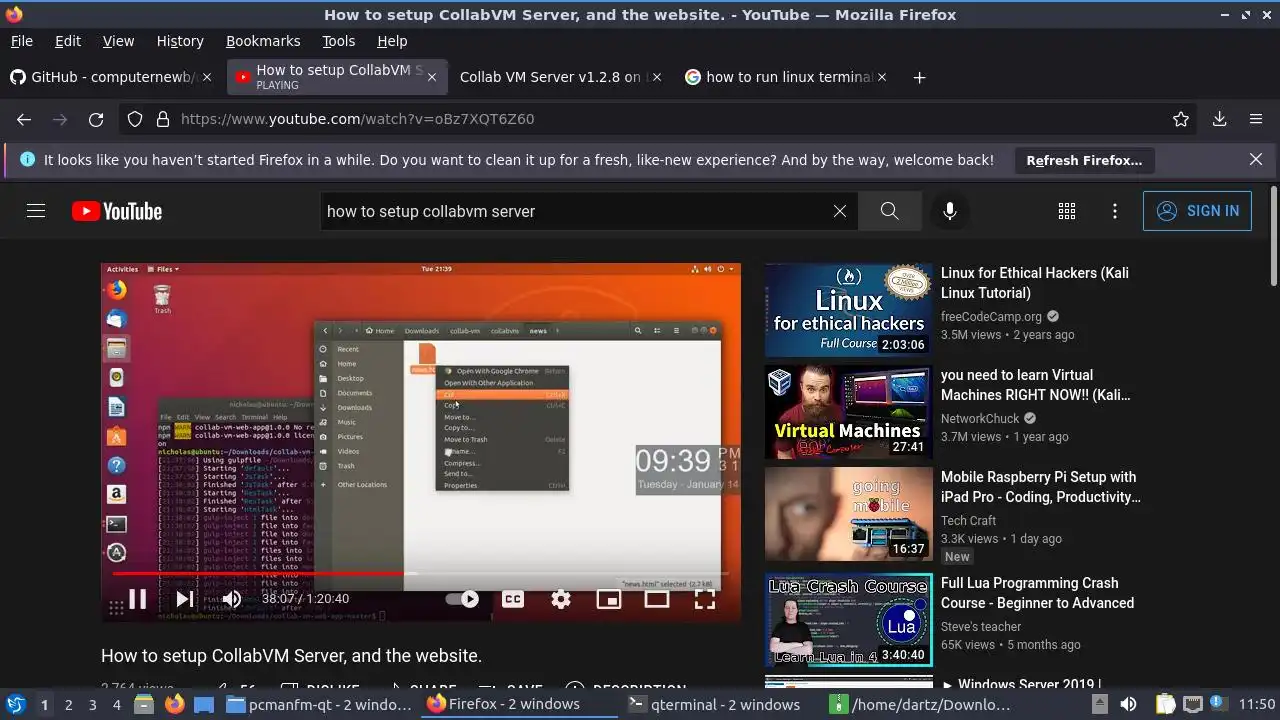Switch to the GitHub computernewb tab
This screenshot has height=720, width=1280.
tap(112, 77)
